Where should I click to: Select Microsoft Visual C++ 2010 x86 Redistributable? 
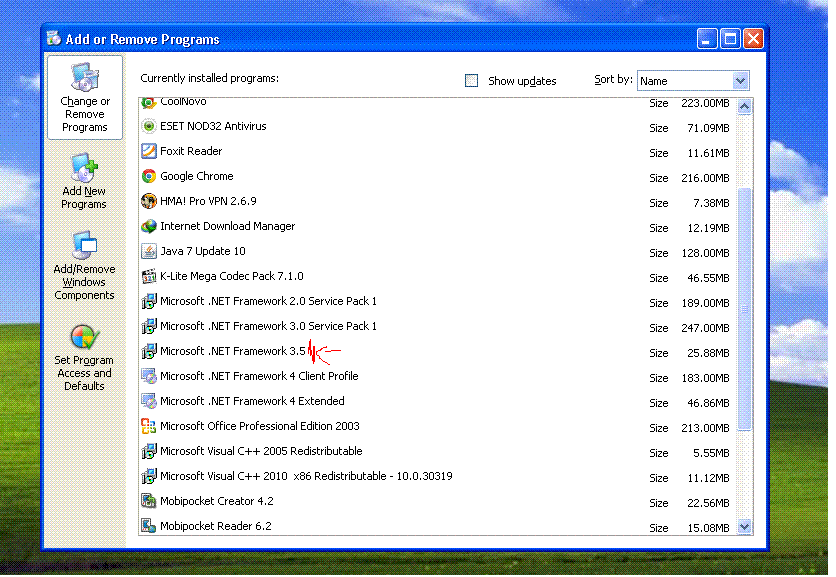coord(437,477)
